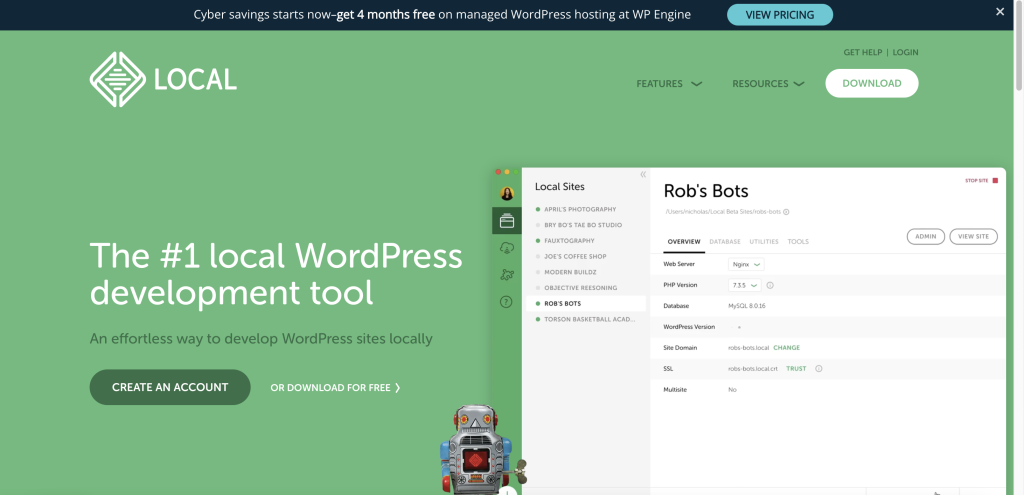Open the Help question mark sidebar icon
Image resolution: width=1024 pixels, height=495 pixels.
(506, 302)
